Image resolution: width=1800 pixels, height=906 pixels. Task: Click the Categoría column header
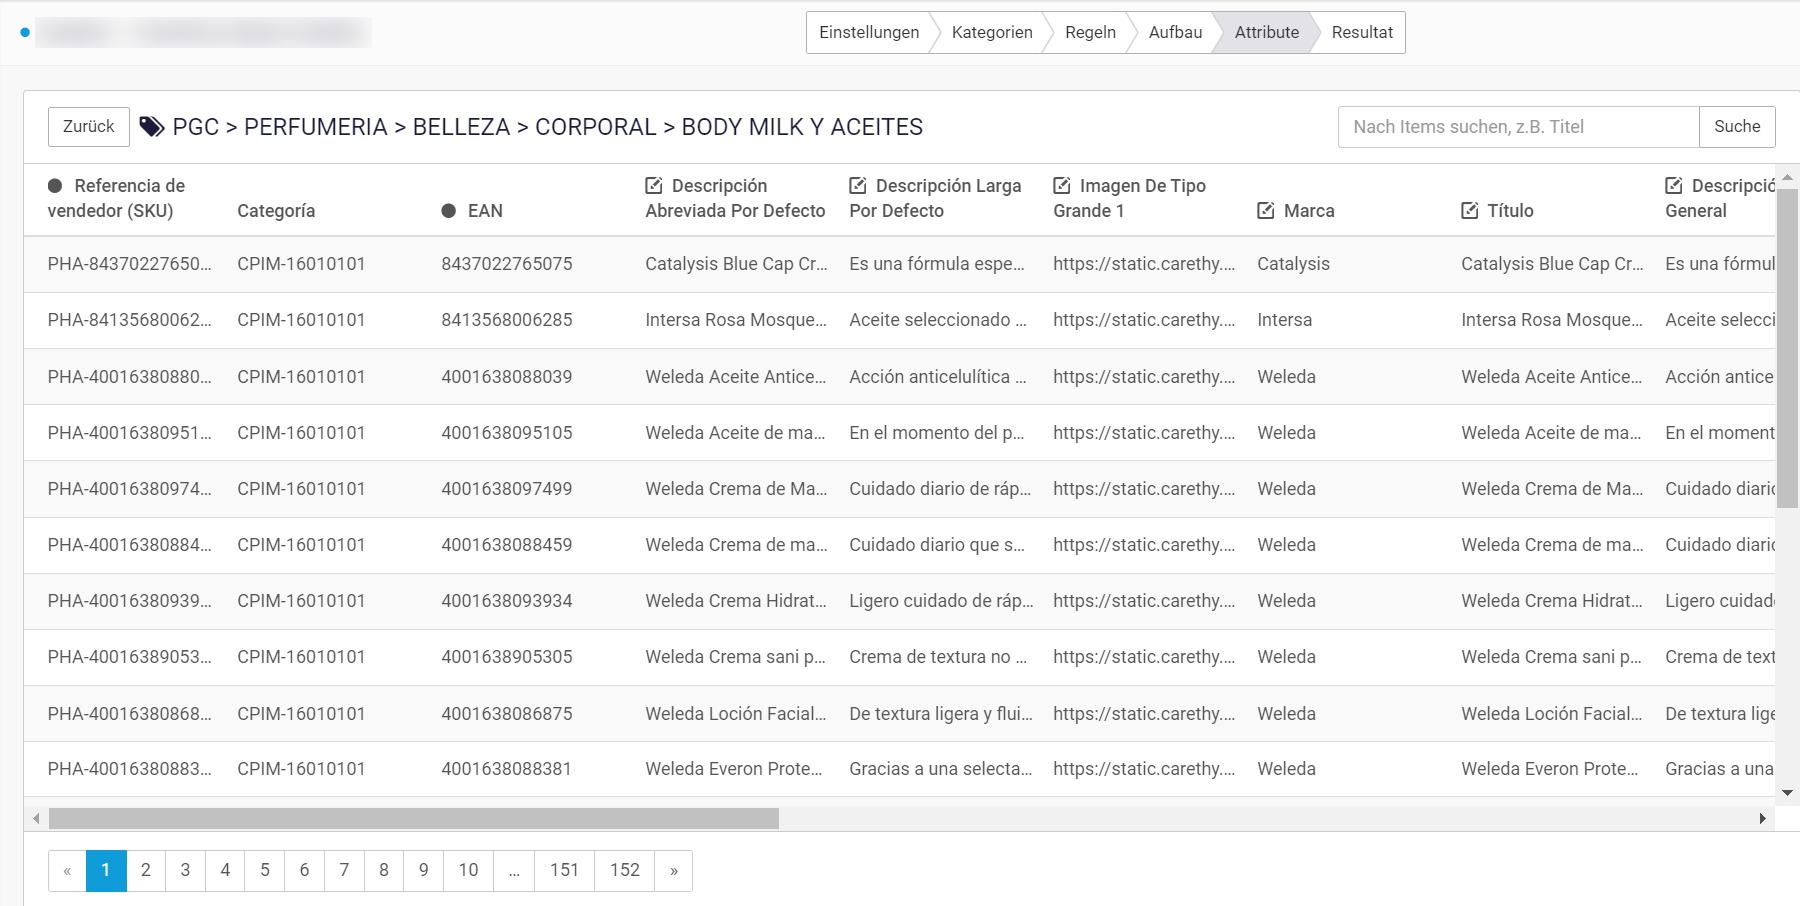point(276,211)
